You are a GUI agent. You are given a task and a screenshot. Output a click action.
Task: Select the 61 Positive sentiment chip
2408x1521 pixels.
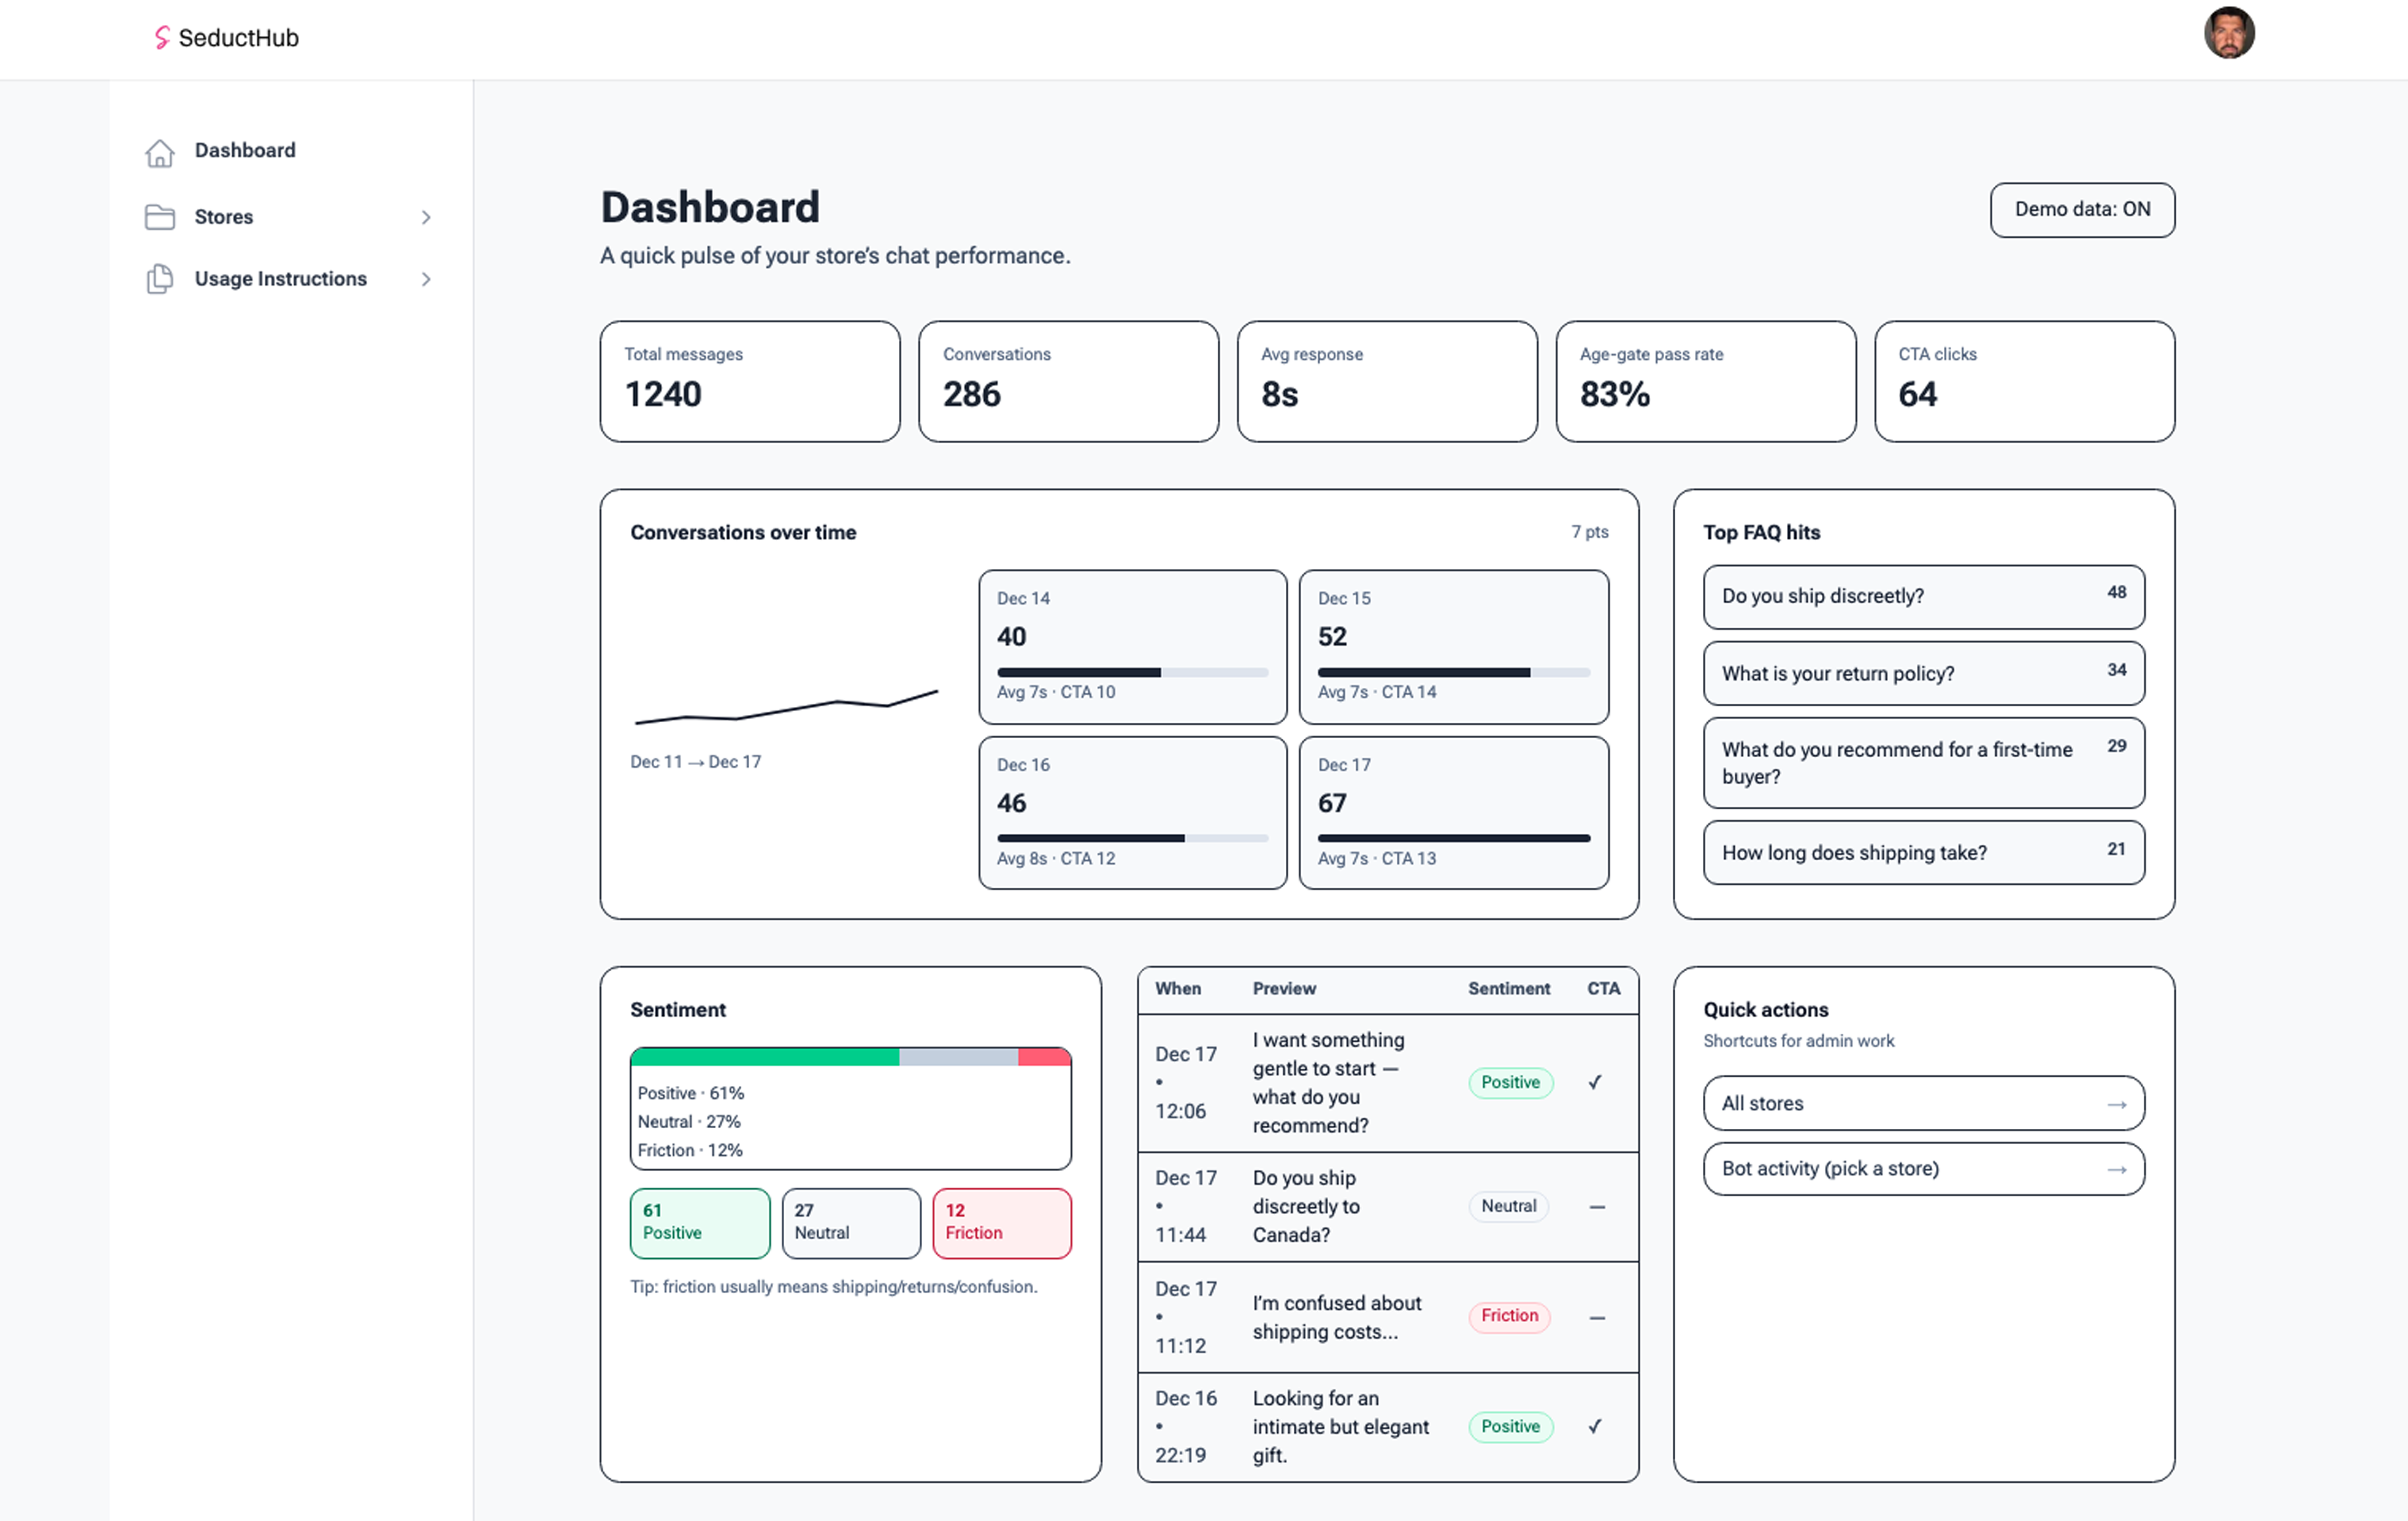click(699, 1222)
